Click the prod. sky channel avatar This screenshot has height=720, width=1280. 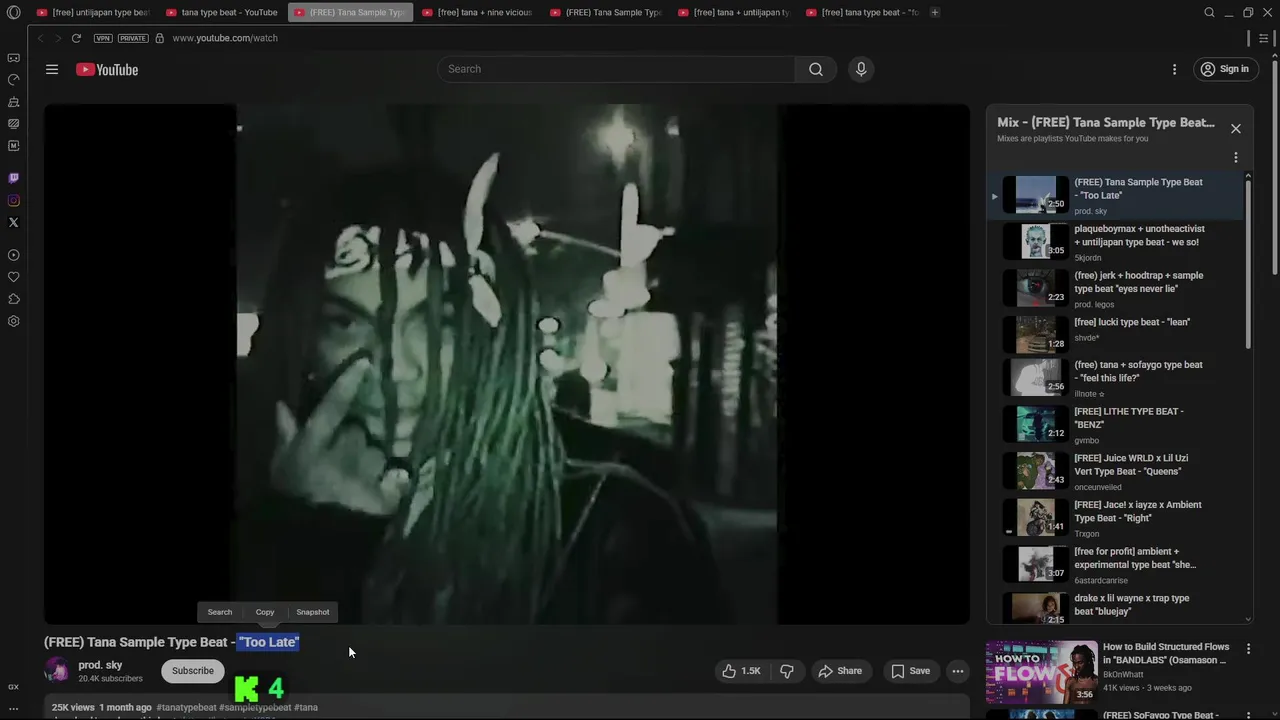click(x=57, y=671)
